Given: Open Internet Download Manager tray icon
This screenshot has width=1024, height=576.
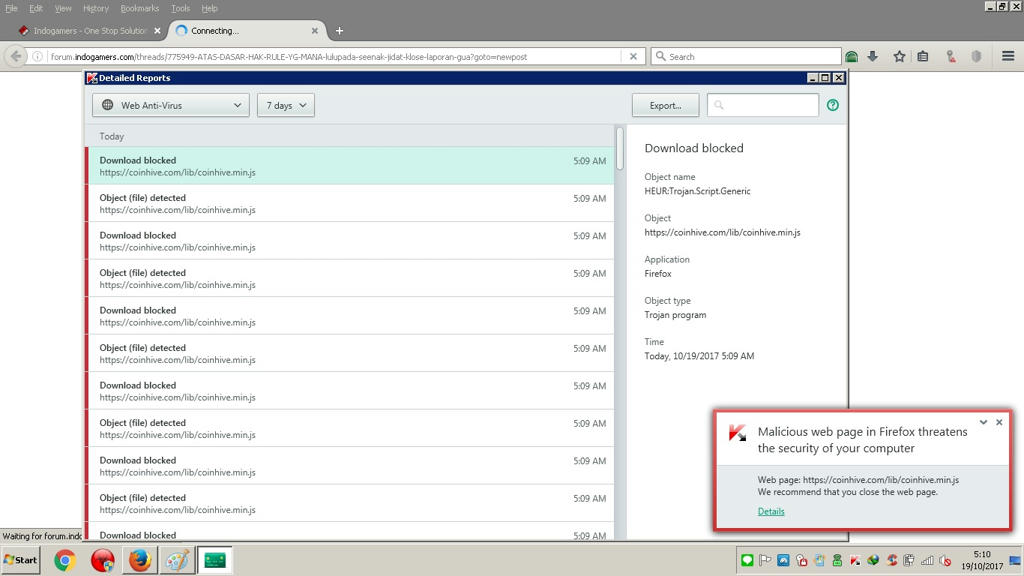Looking at the screenshot, I should coord(873,560).
